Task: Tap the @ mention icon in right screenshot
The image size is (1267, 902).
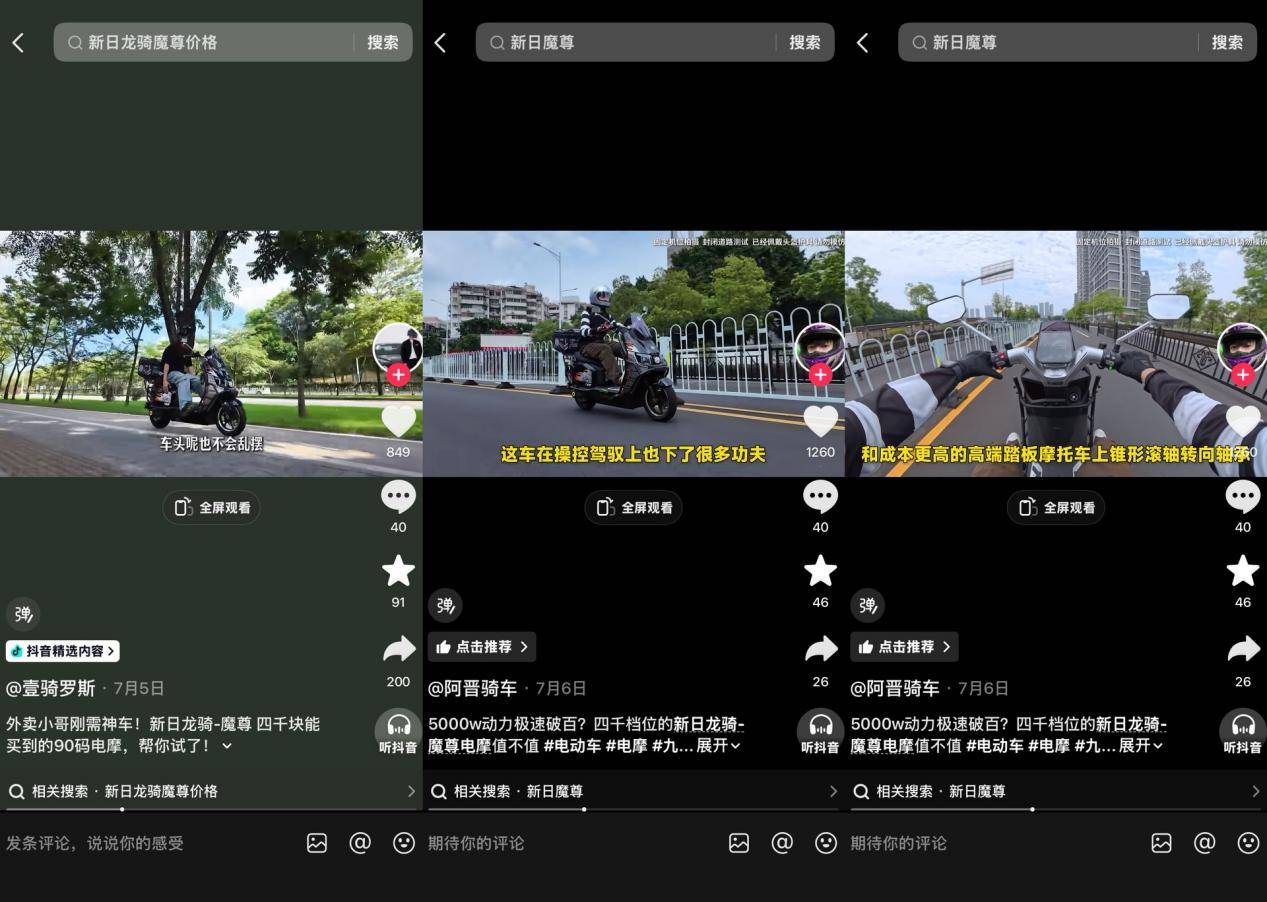Action: point(1204,843)
